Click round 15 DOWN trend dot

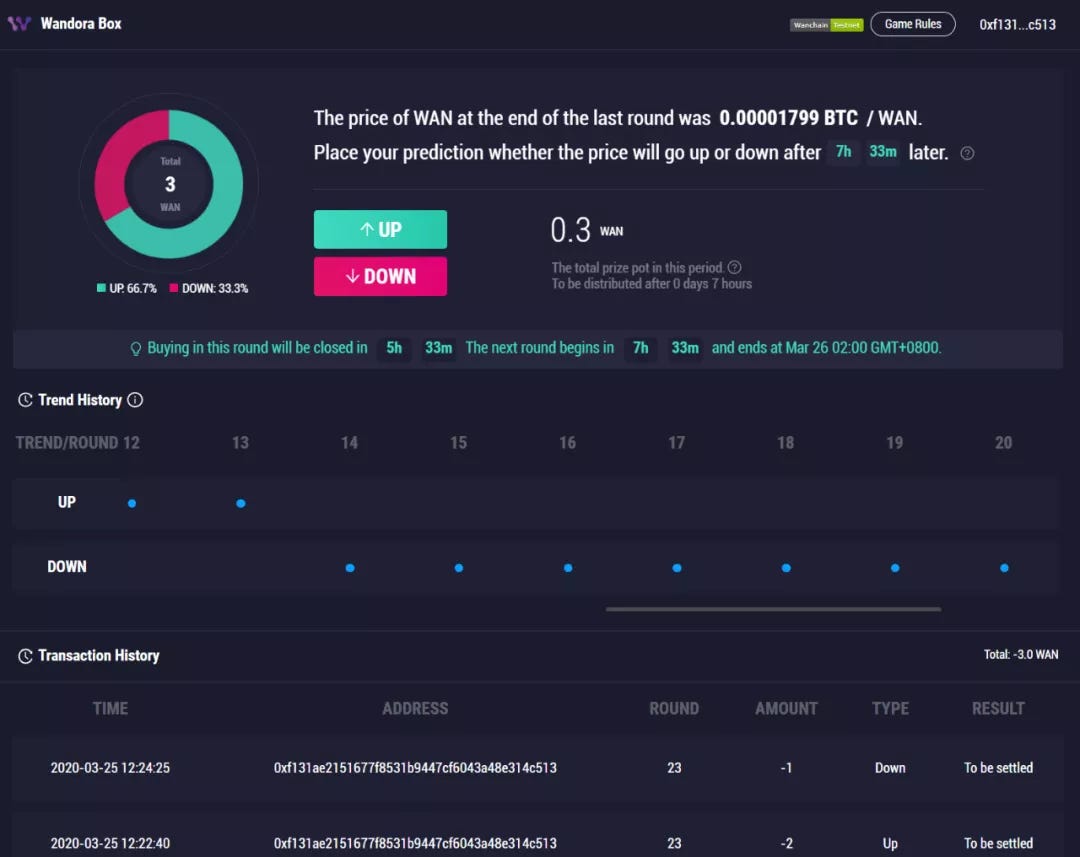[x=459, y=568]
